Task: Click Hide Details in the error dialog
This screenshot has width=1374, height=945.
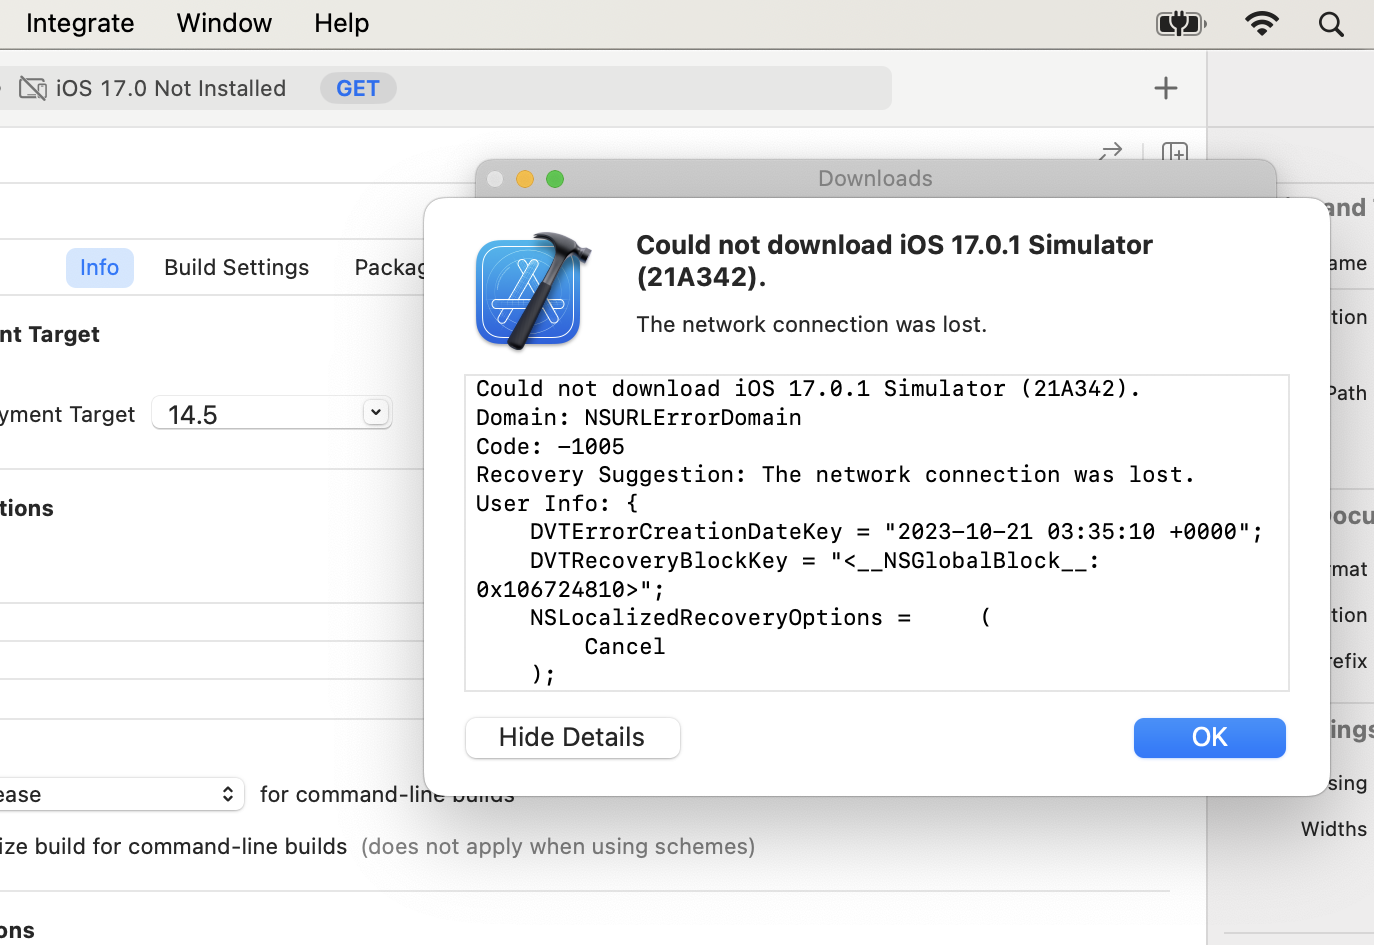Action: pyautogui.click(x=572, y=738)
